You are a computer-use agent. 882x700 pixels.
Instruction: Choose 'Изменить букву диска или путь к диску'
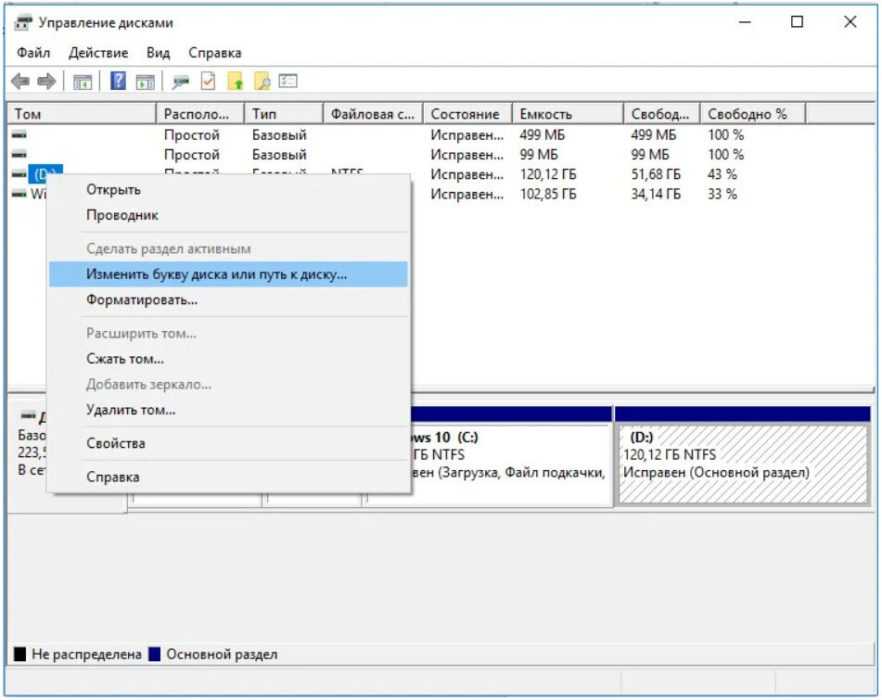click(x=216, y=274)
